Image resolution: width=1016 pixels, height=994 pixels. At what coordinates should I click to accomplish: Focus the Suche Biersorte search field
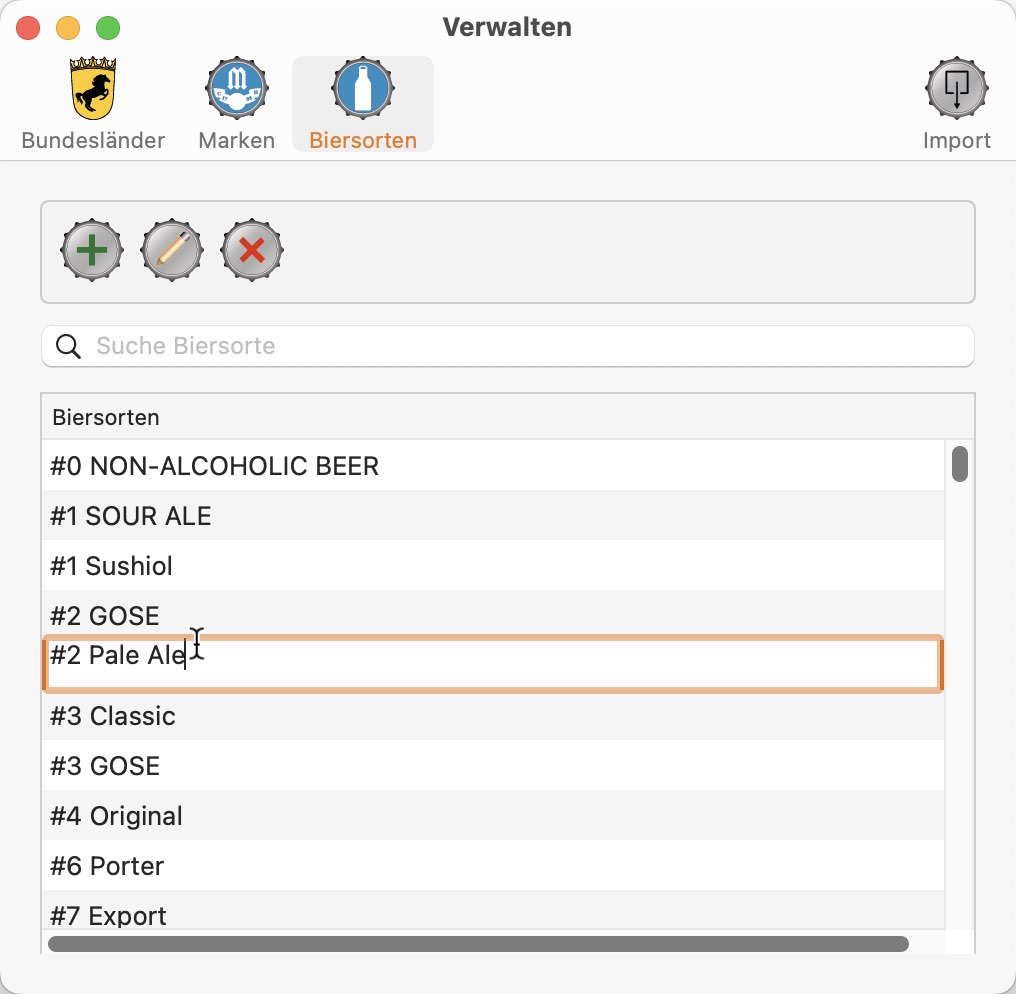[508, 346]
